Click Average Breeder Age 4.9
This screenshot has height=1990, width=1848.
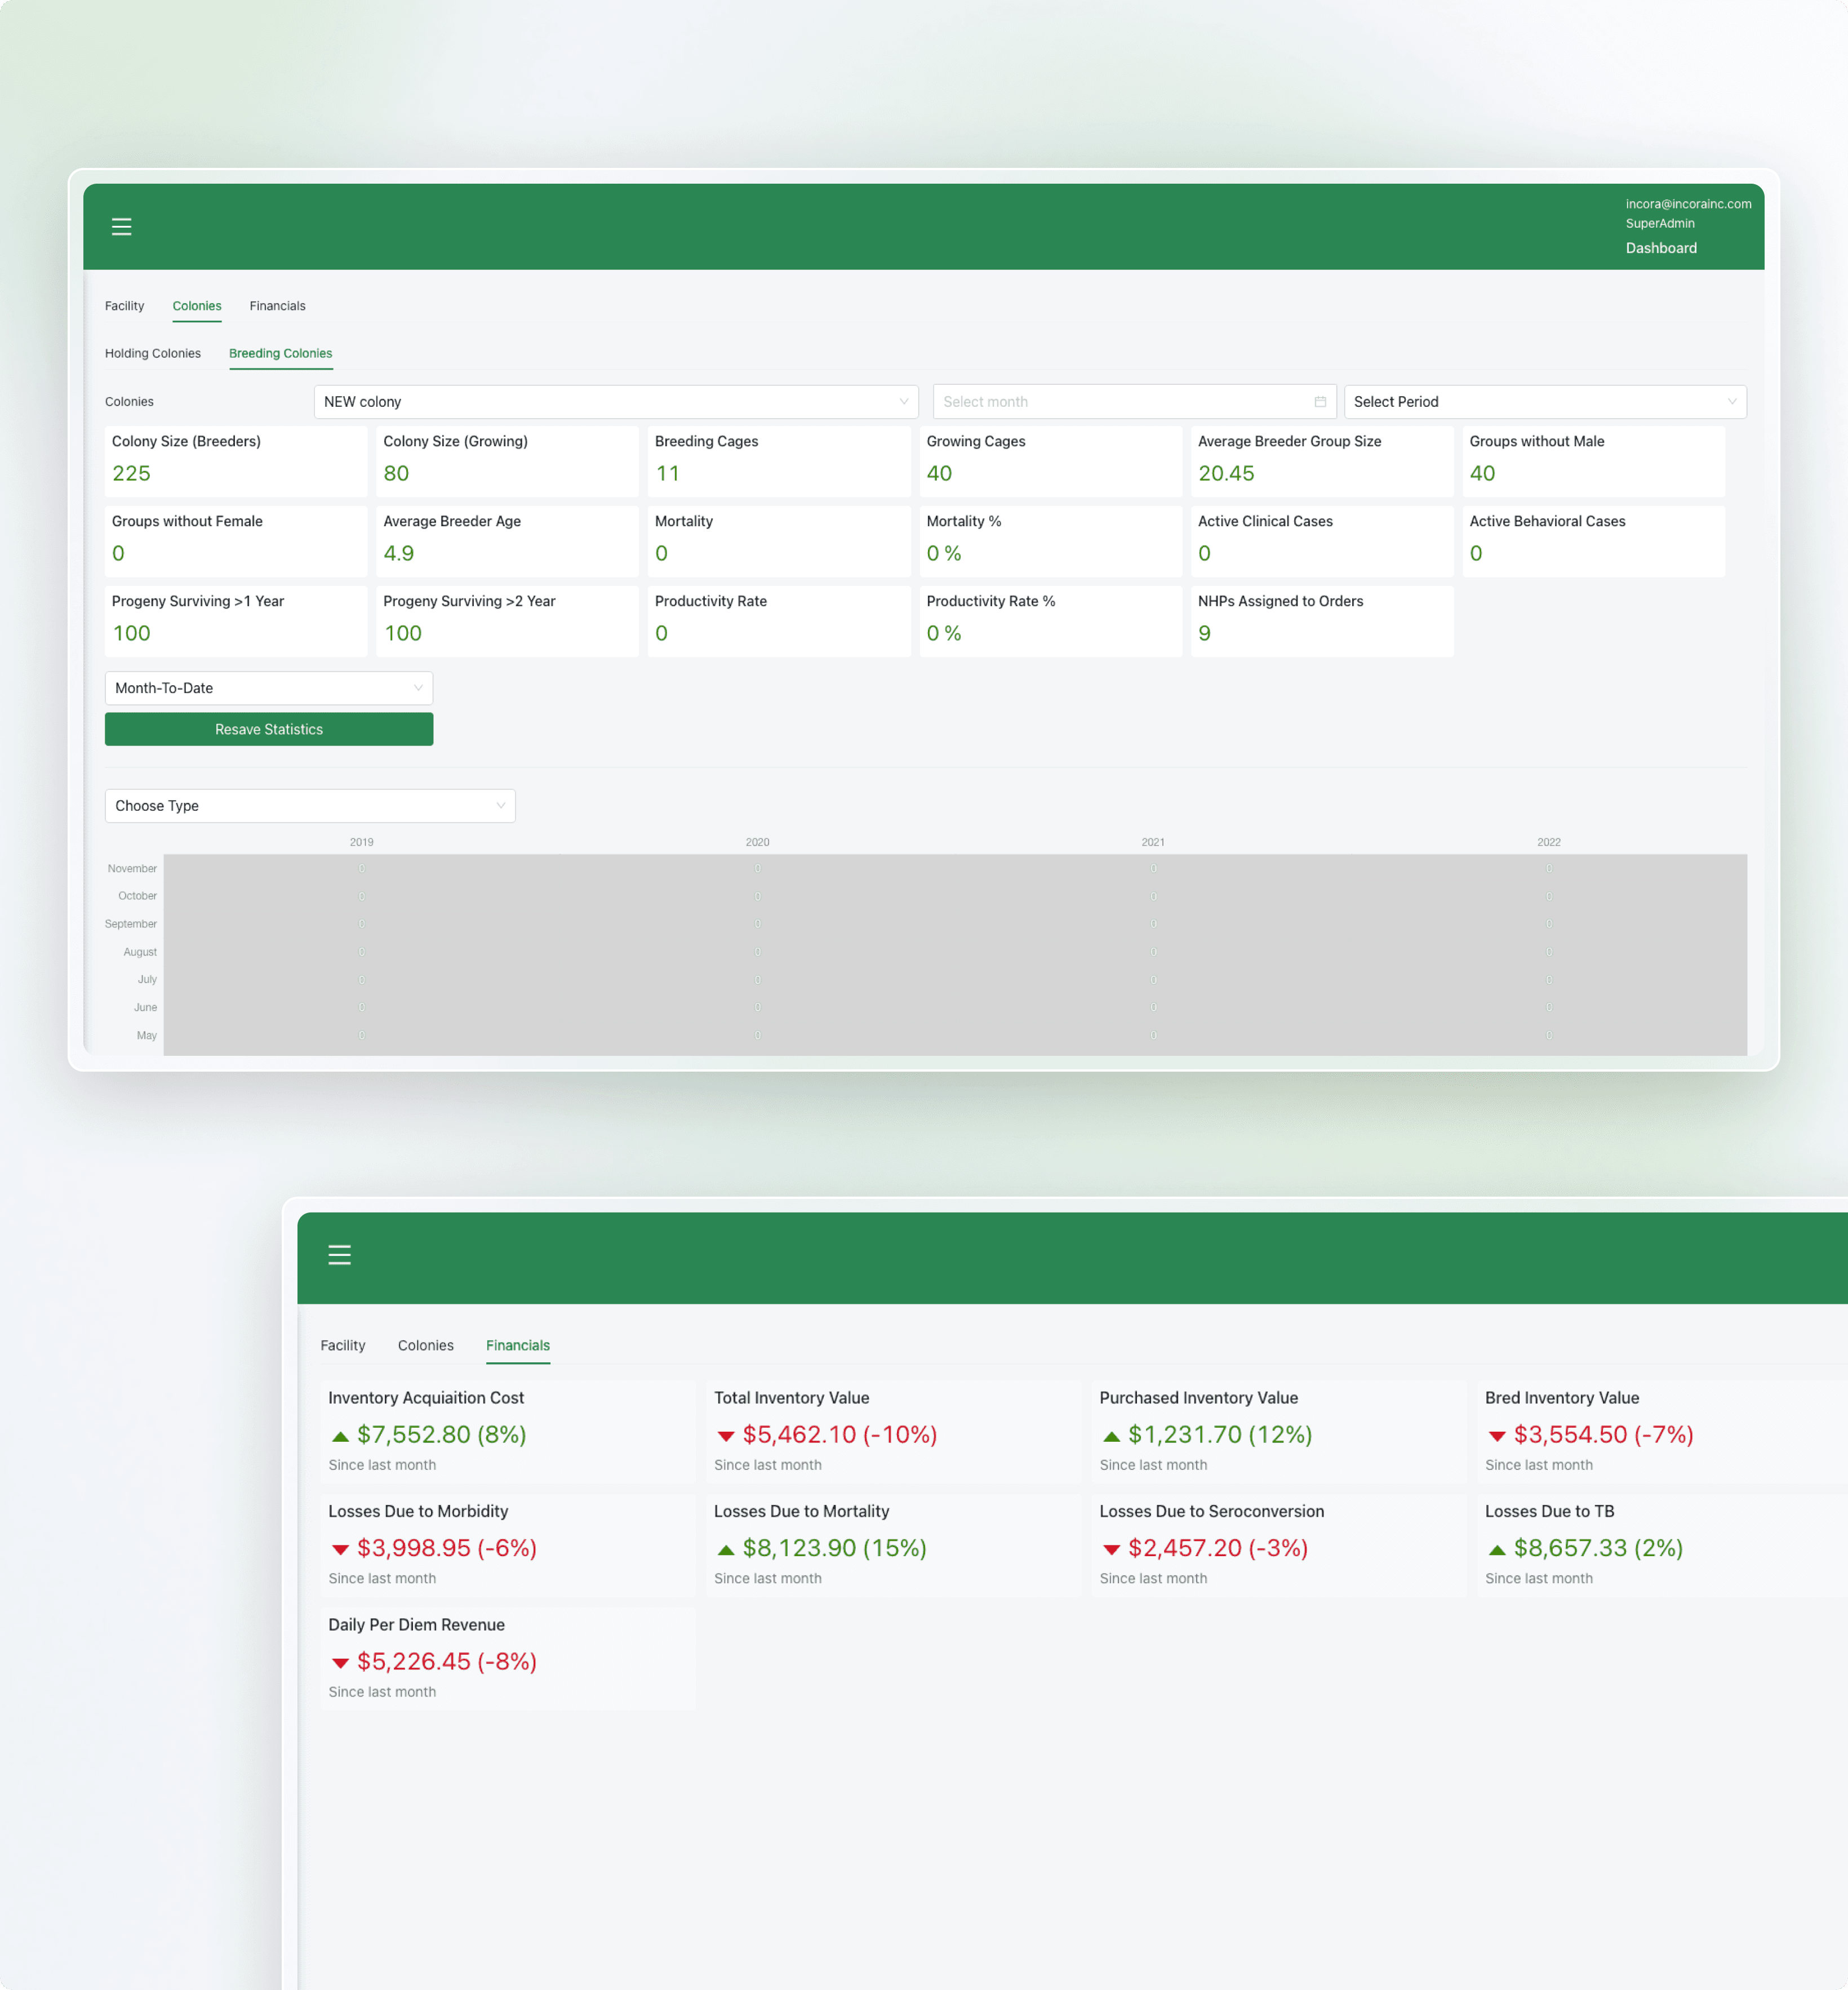[398, 553]
